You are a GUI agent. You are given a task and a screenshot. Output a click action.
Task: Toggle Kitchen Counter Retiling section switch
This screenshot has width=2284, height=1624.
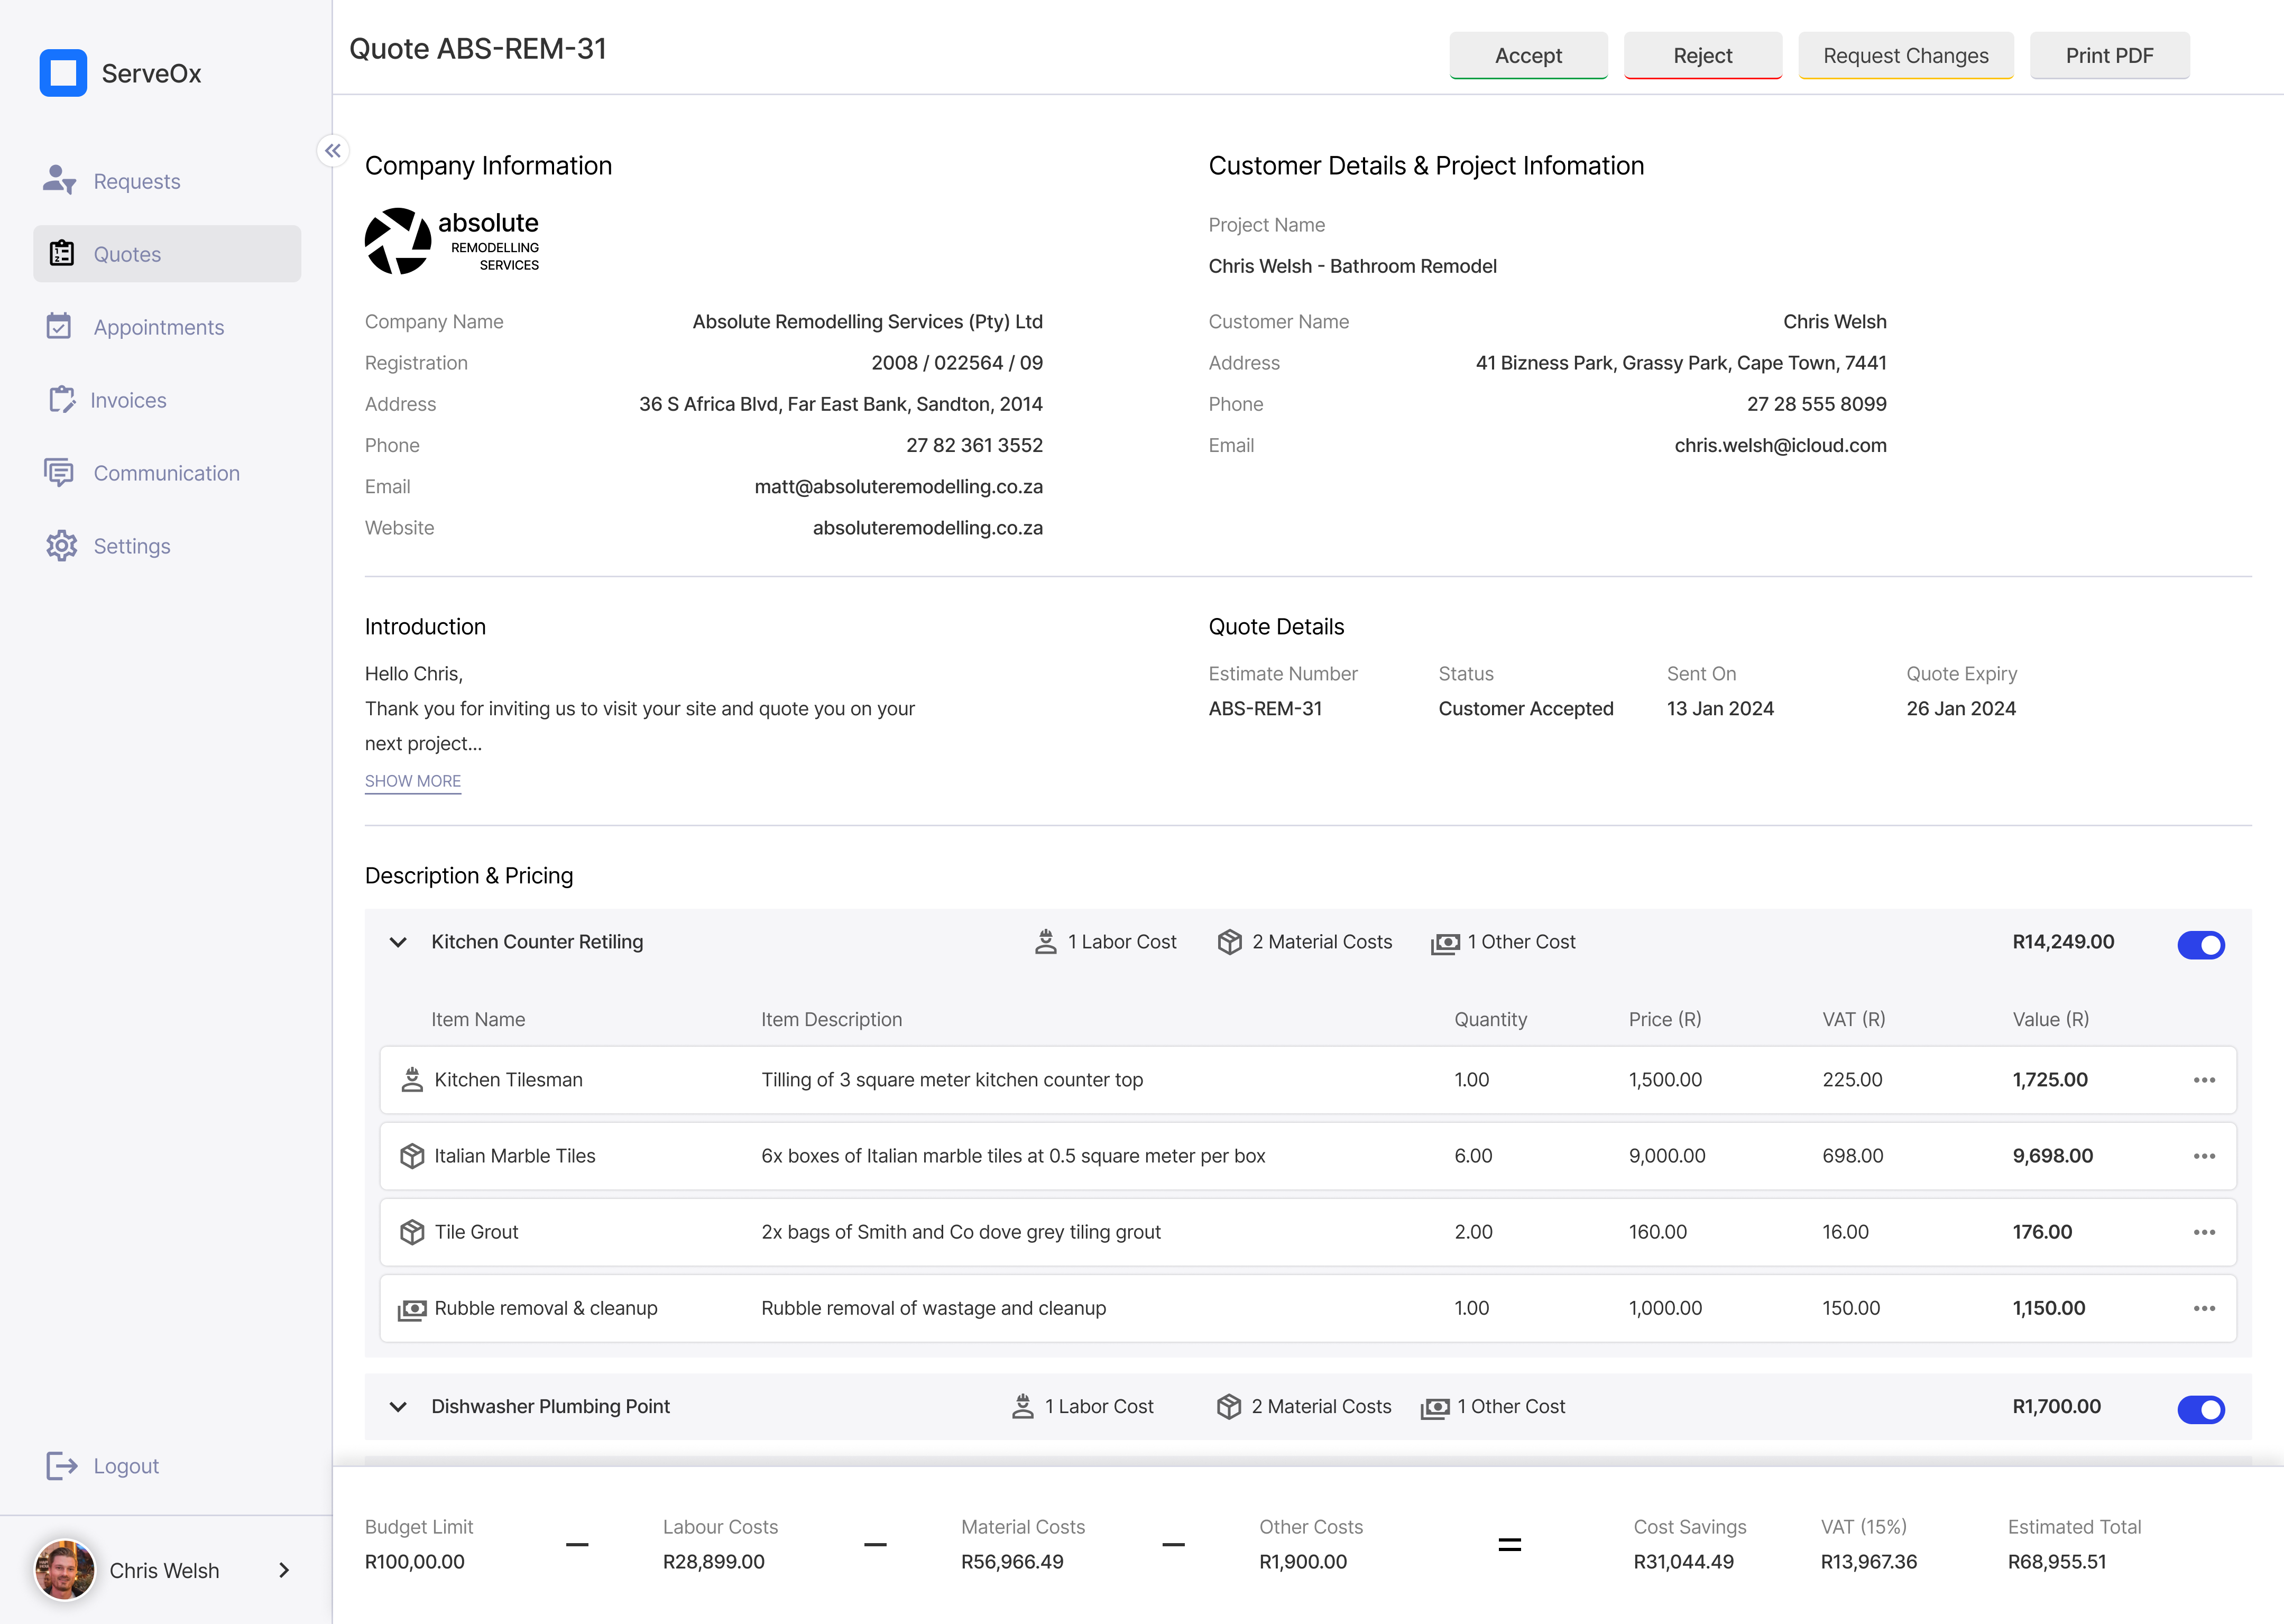(2201, 945)
